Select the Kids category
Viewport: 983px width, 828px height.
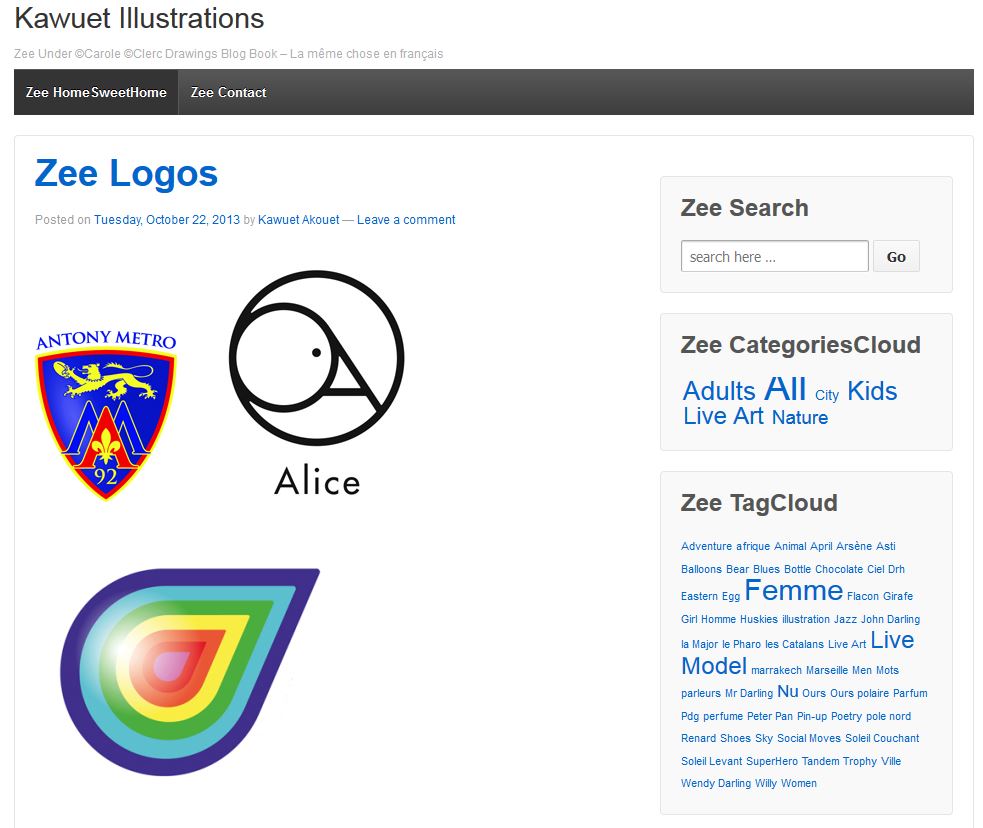point(872,391)
